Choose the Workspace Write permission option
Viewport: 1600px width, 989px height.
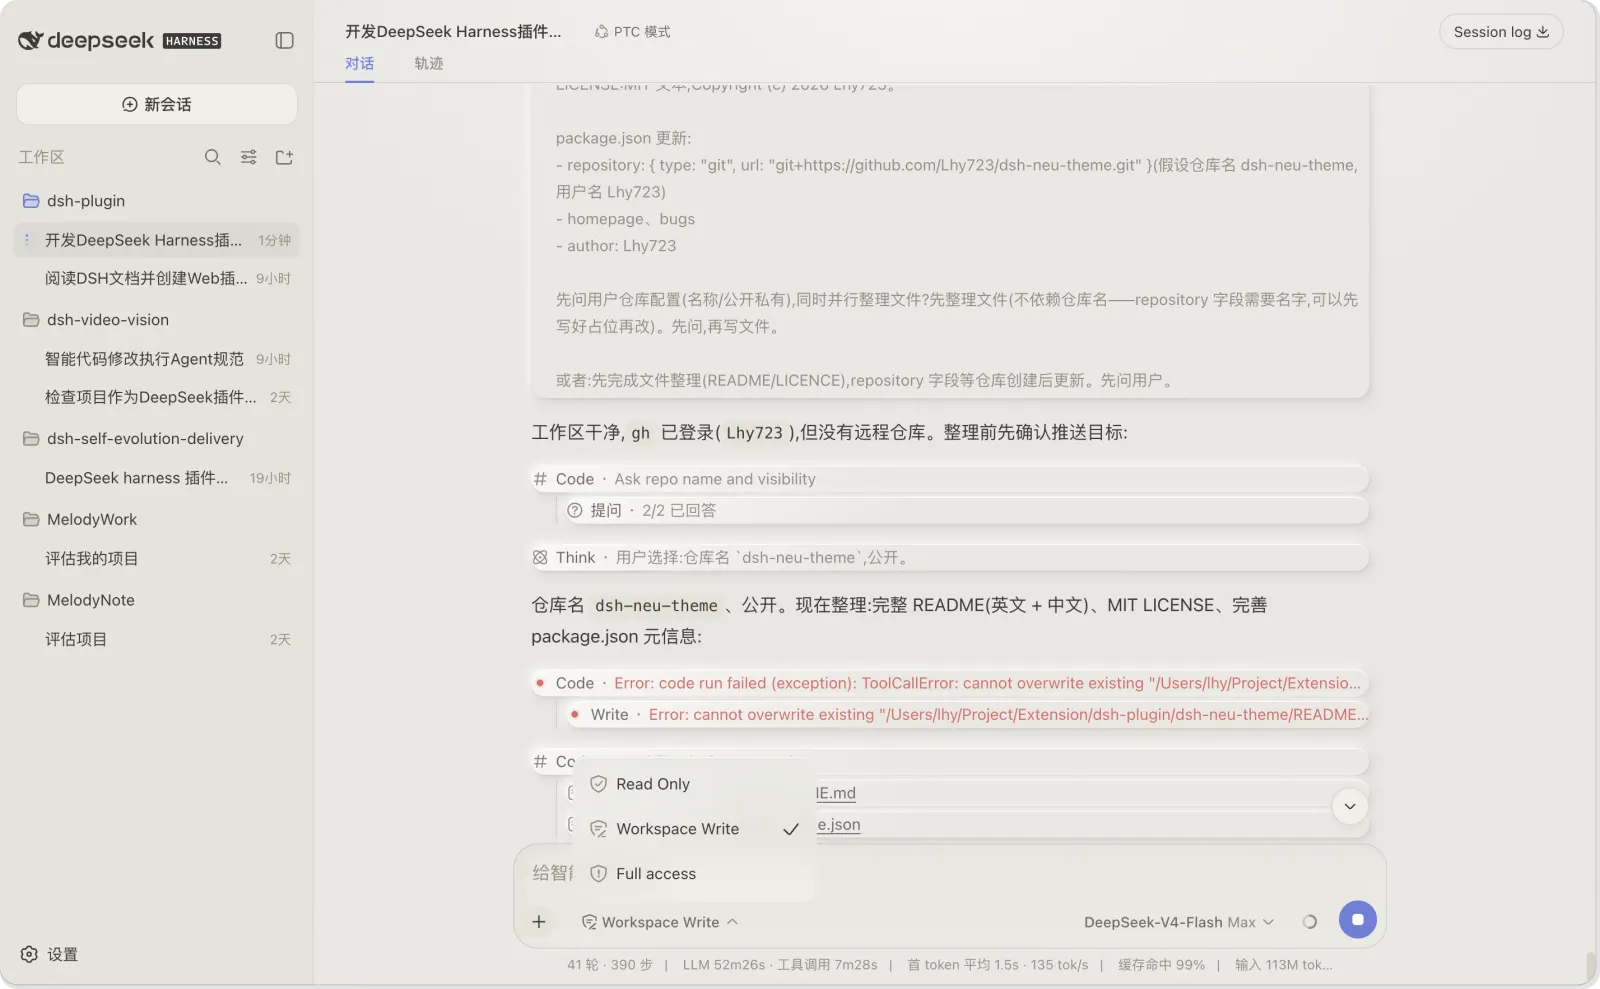[695, 829]
